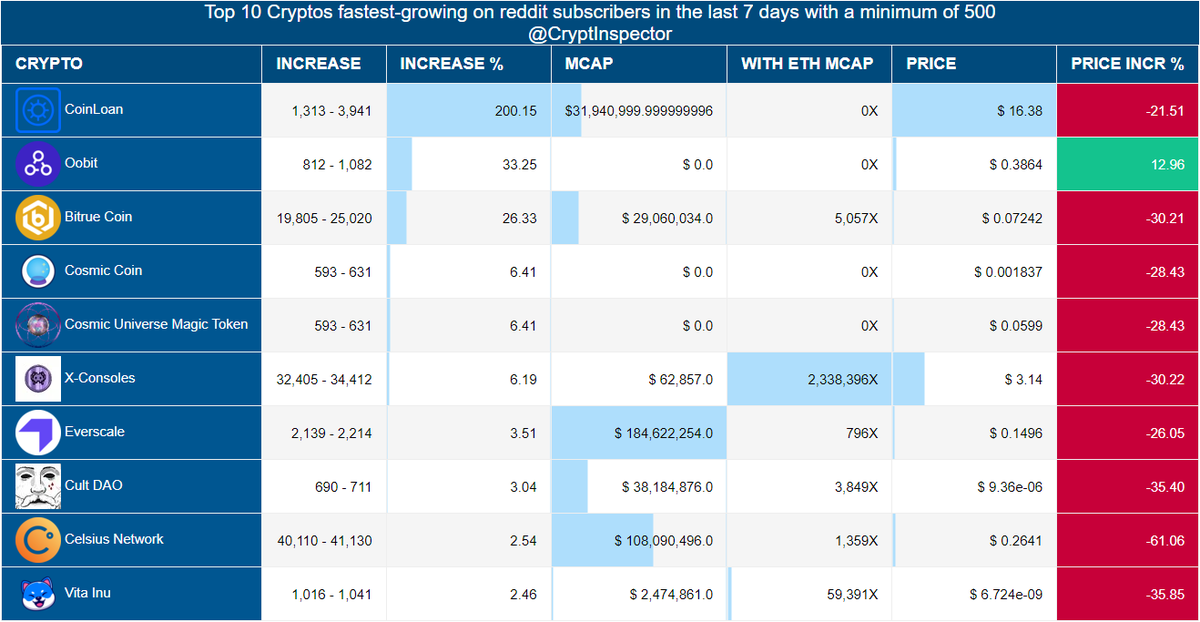This screenshot has height=622, width=1200.
Task: Select the WITH ETH MCAP column header
Action: [809, 64]
